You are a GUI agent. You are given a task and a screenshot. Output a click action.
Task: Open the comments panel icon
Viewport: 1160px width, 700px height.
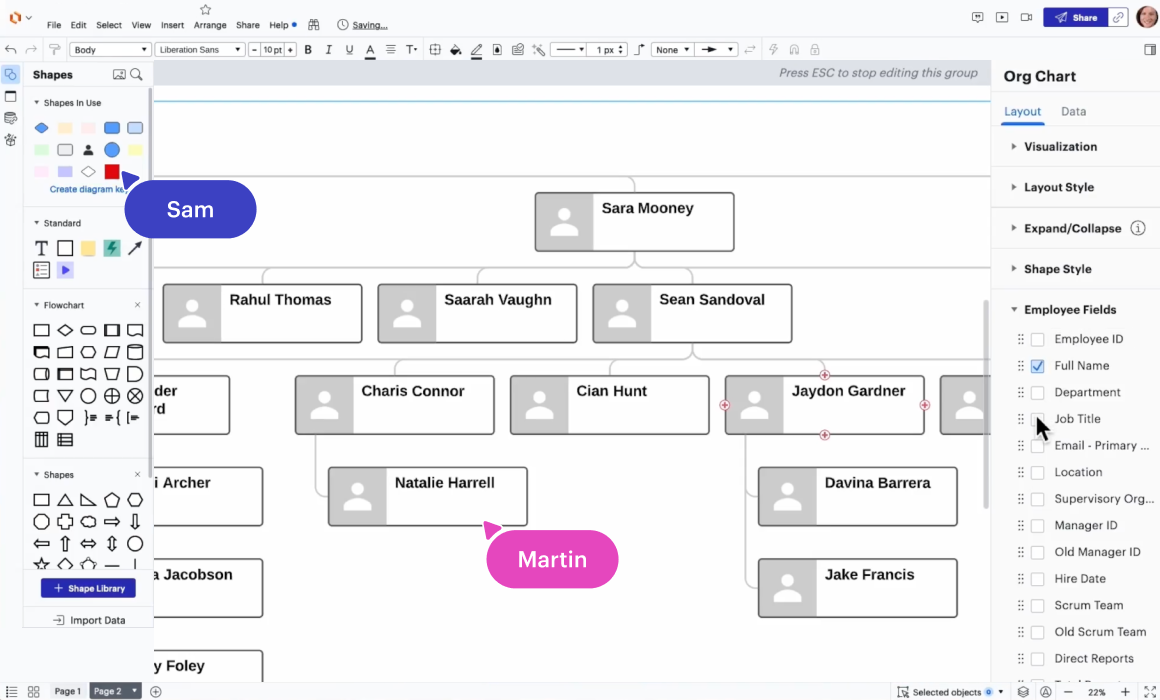tap(978, 18)
